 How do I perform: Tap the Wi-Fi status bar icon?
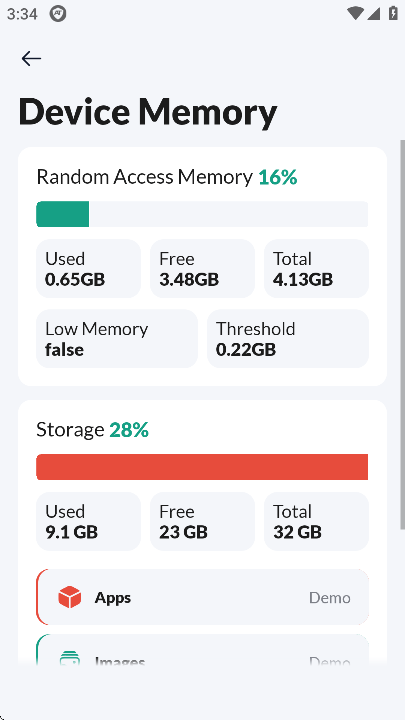[355, 14]
